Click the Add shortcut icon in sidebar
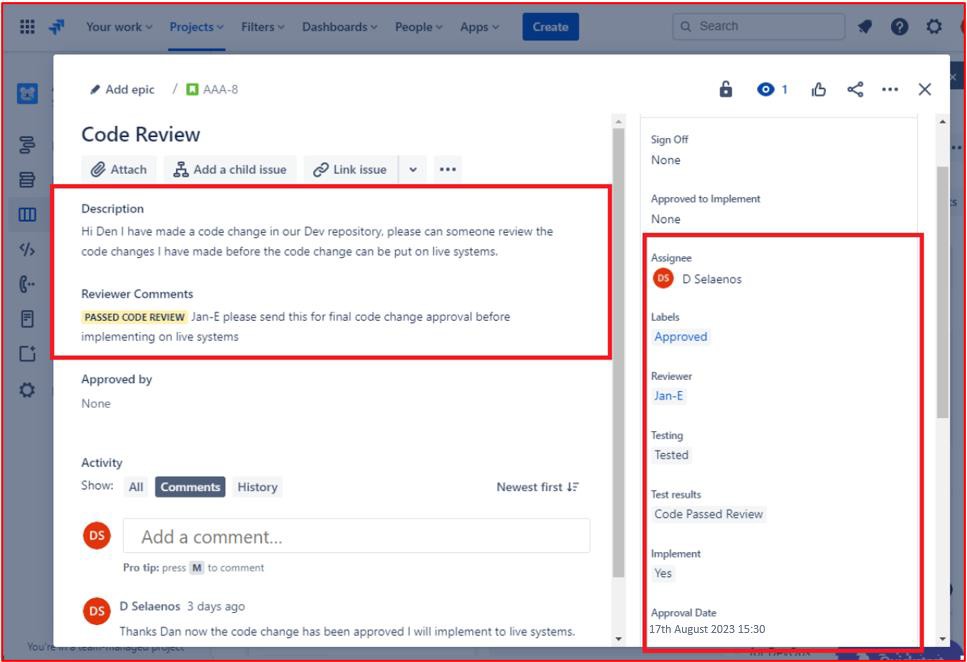Image resolution: width=967 pixels, height=662 pixels. pos(27,354)
